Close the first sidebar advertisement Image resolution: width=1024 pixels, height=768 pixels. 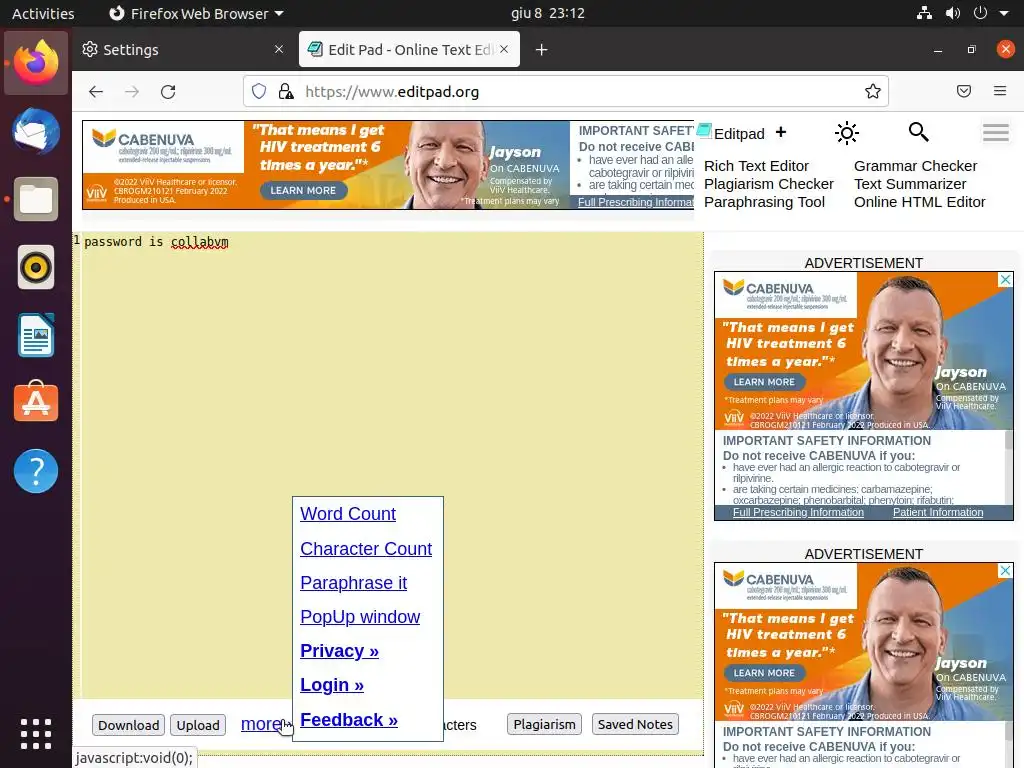(1005, 280)
